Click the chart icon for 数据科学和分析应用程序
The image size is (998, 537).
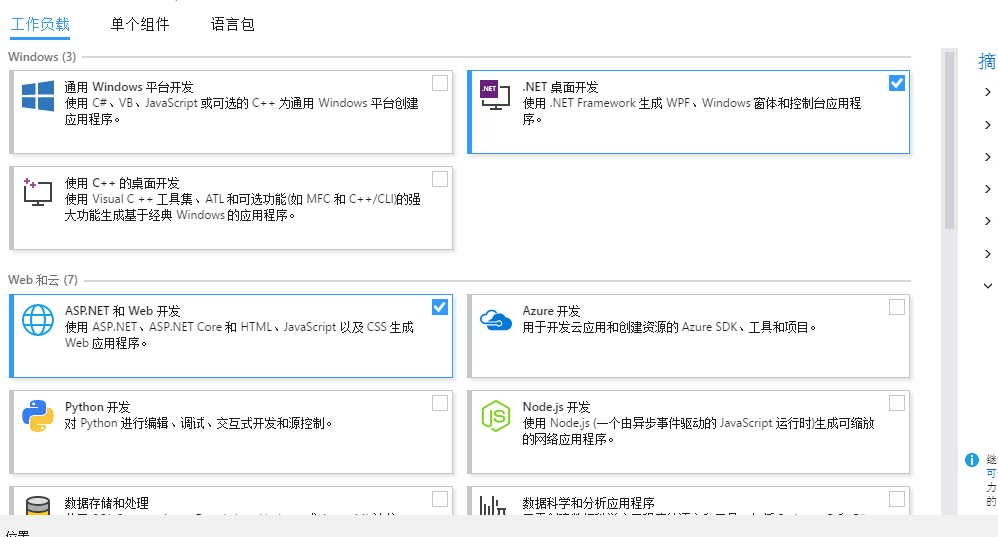pyautogui.click(x=493, y=506)
